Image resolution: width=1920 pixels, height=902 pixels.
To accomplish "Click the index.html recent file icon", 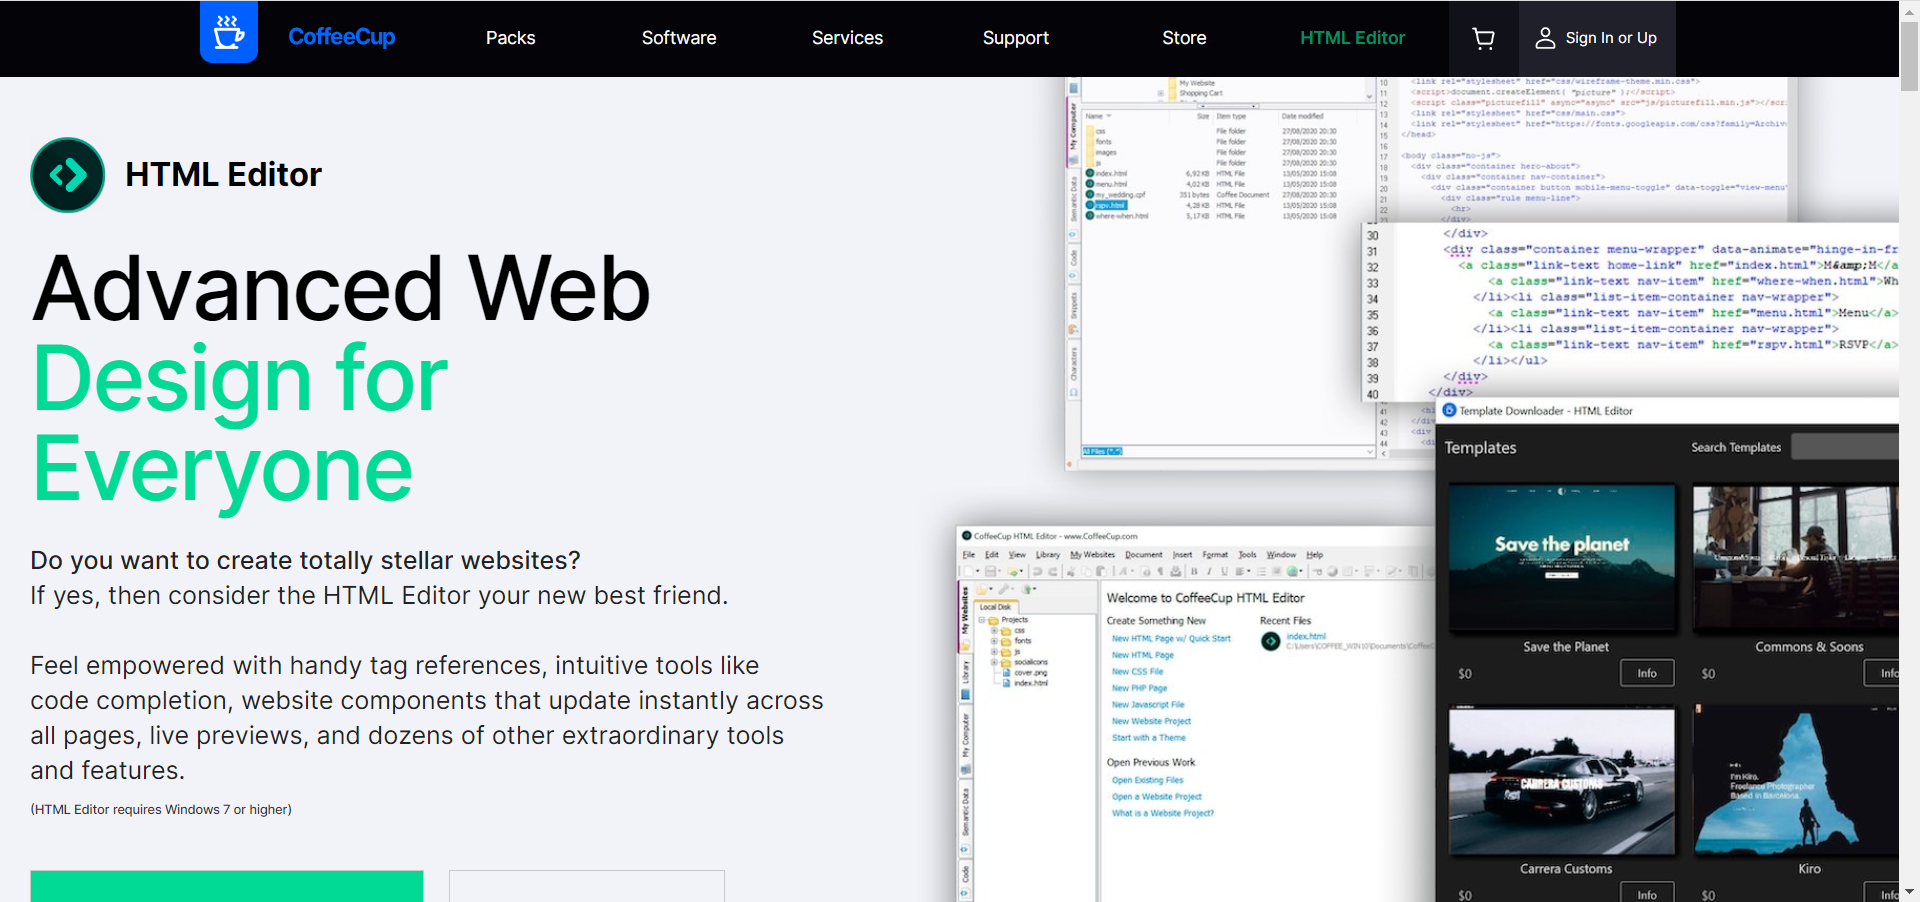I will (x=1270, y=641).
